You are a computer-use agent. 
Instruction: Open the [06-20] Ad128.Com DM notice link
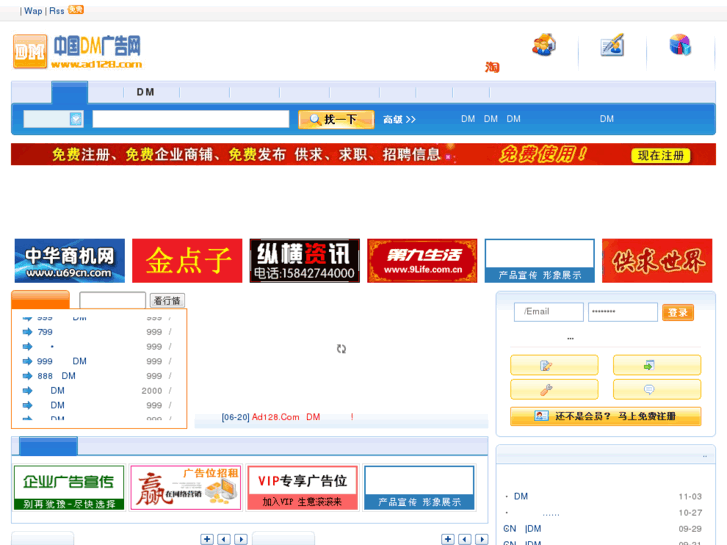click(x=287, y=417)
